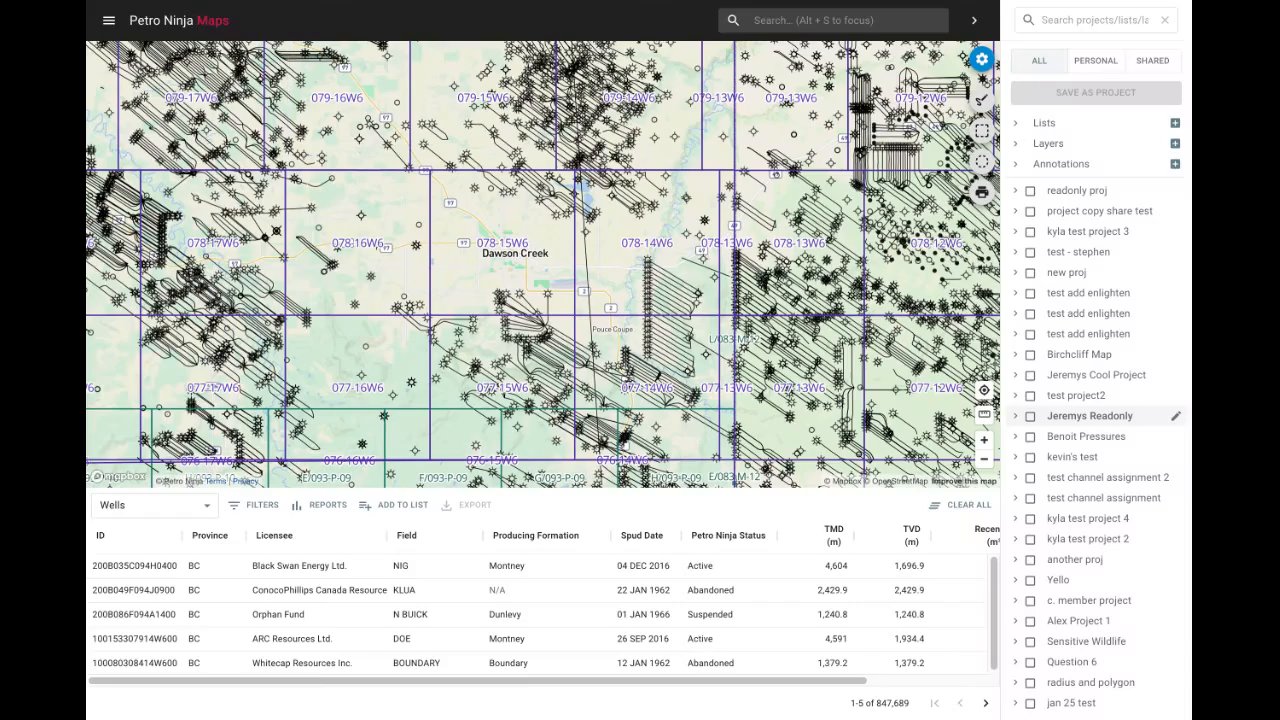Open the Wells data type dropdown
The image size is (1280, 720).
click(153, 505)
